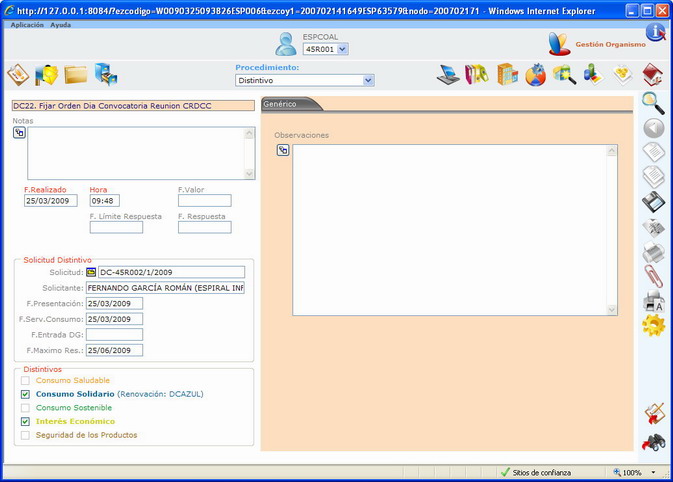The image size is (673, 482).
Task: Click the gray printer icon
Action: 654,252
